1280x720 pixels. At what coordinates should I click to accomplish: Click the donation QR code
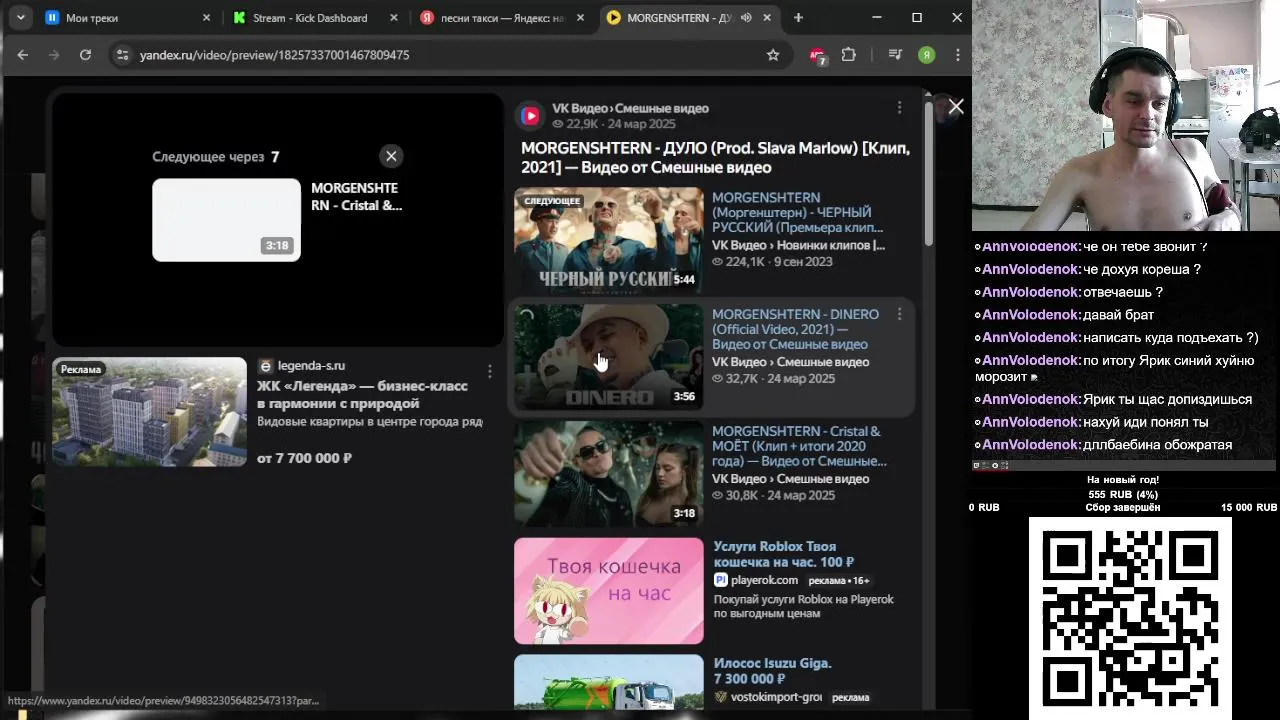tap(1130, 617)
